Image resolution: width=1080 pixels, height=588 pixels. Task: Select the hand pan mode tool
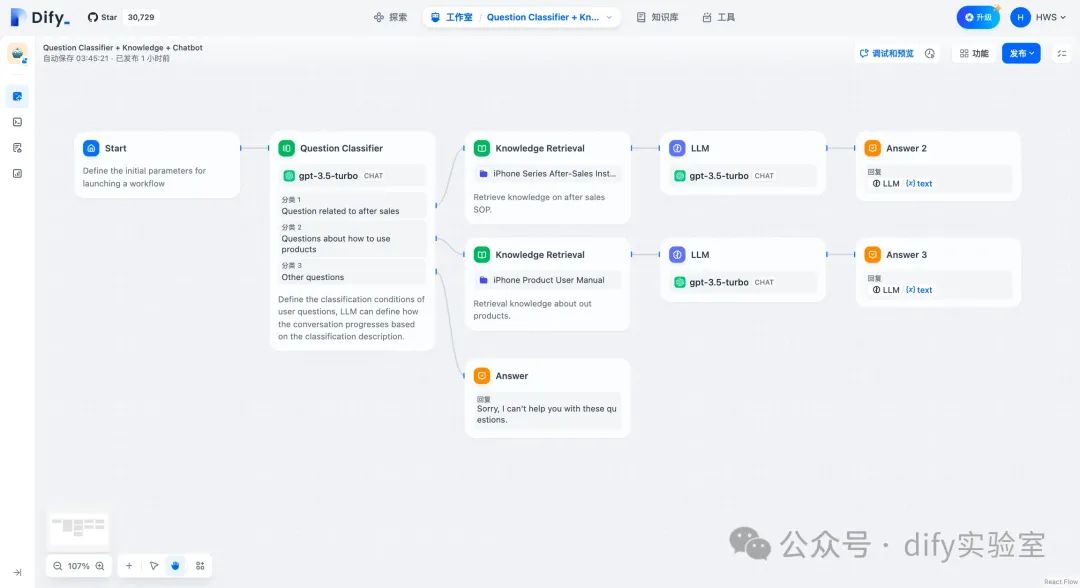pos(176,566)
